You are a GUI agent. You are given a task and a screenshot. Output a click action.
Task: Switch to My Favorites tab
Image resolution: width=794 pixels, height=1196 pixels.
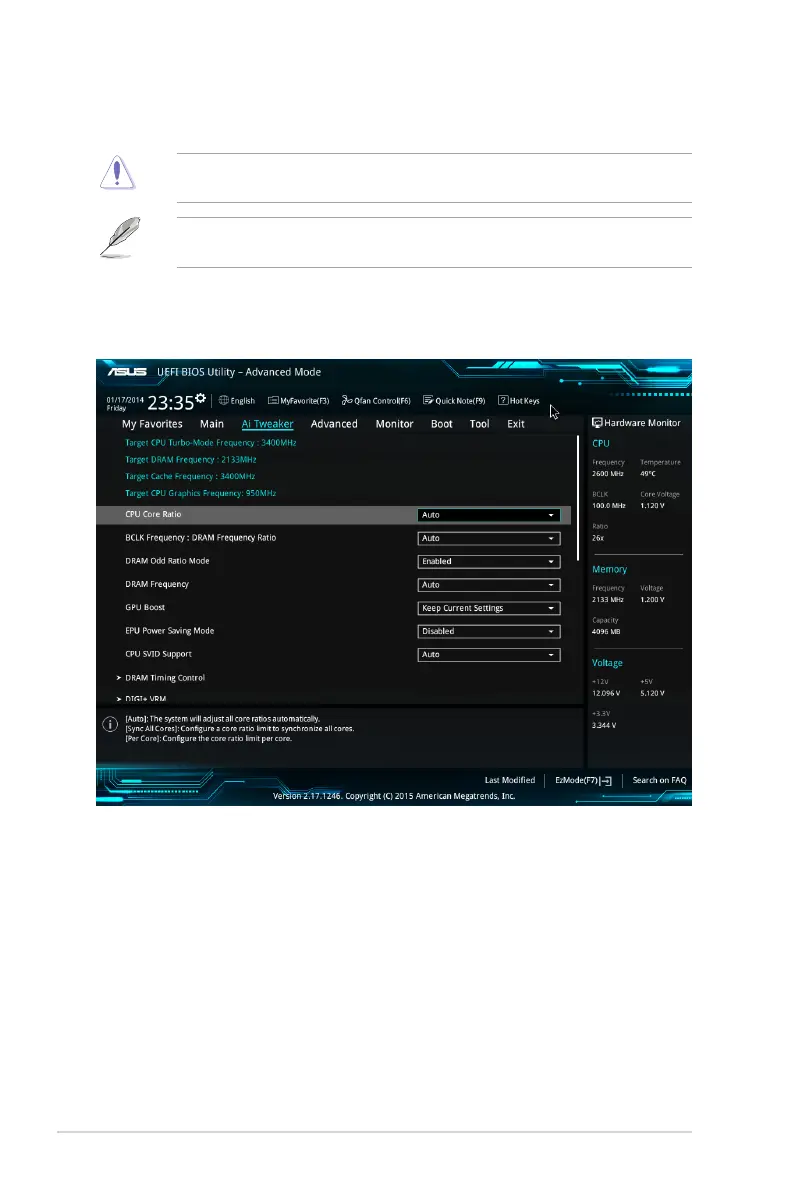click(x=153, y=424)
